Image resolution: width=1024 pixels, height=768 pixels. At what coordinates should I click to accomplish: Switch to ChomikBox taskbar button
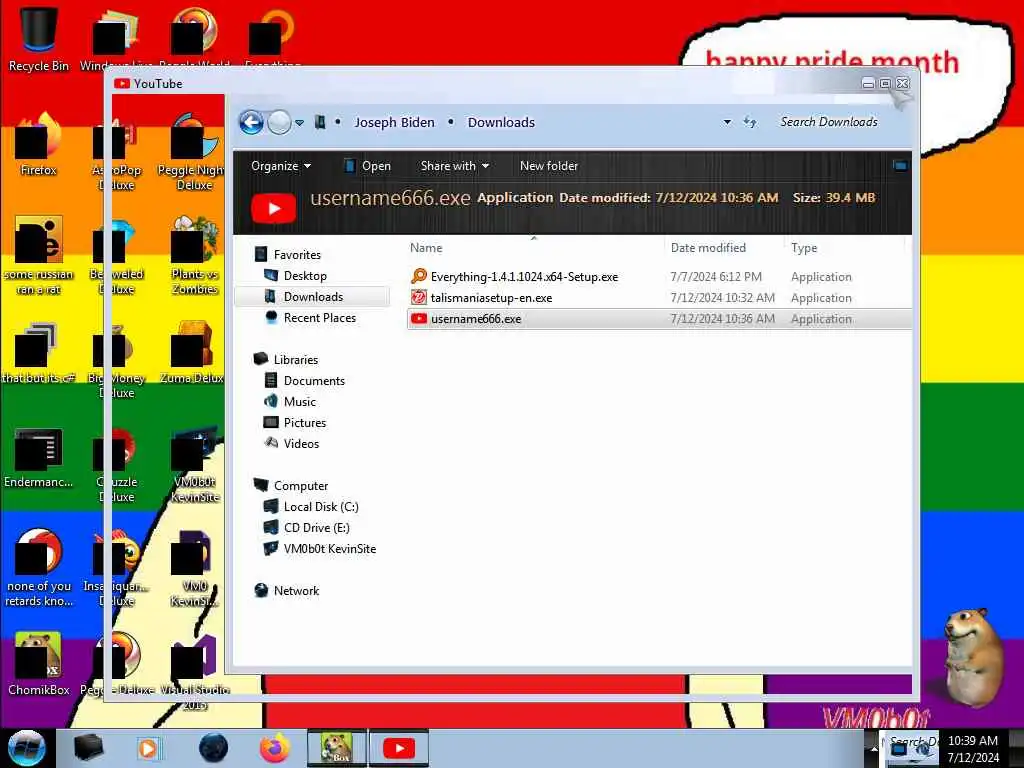tap(337, 748)
